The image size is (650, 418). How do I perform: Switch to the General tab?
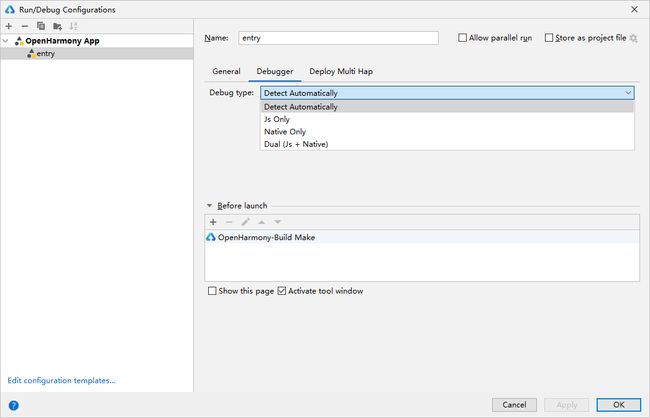point(226,71)
